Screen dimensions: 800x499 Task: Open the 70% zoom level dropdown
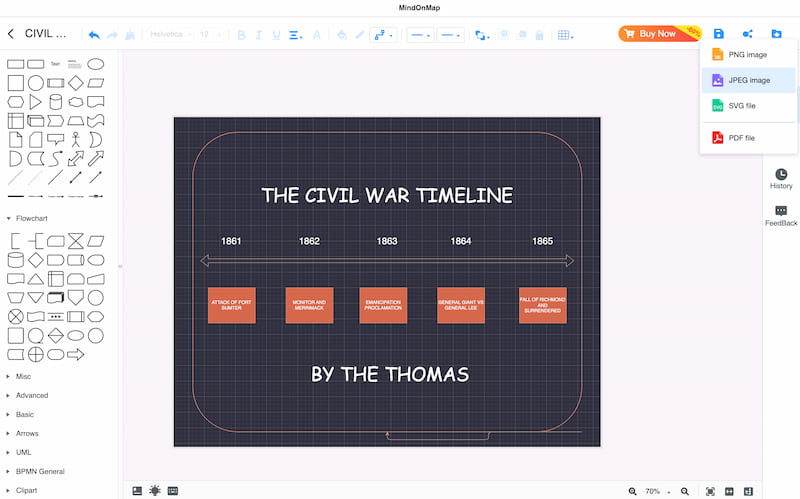tap(657, 491)
